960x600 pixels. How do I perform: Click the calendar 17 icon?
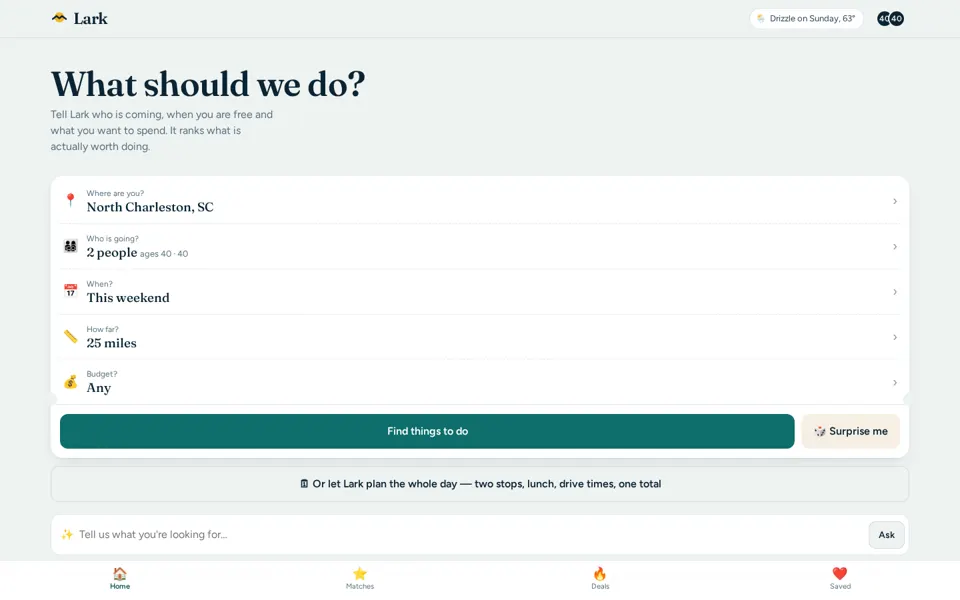coord(70,291)
